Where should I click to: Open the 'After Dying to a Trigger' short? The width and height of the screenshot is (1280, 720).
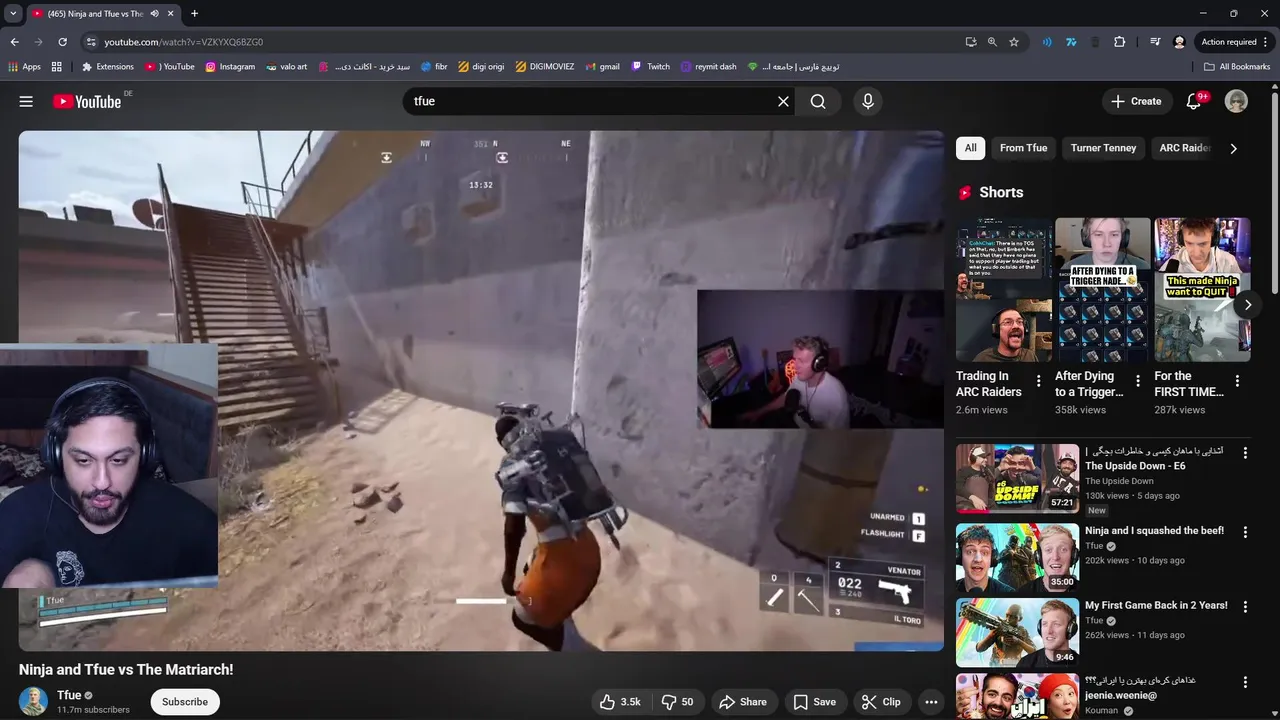pos(1102,290)
